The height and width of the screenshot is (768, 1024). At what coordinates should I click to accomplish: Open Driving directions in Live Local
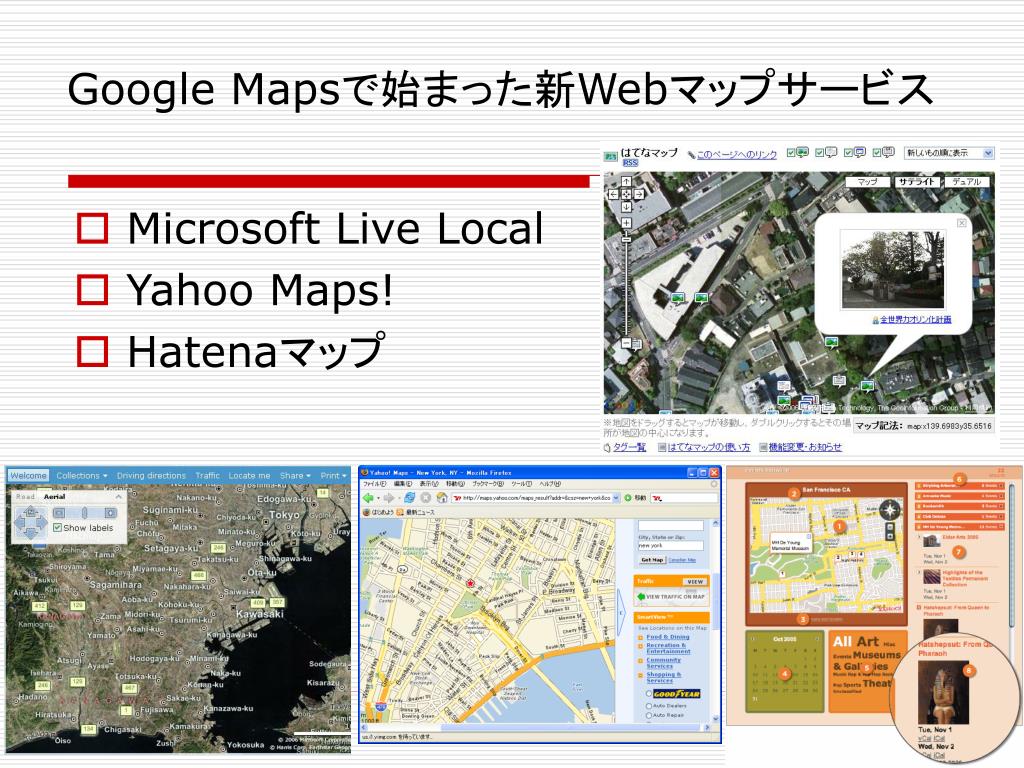151,475
